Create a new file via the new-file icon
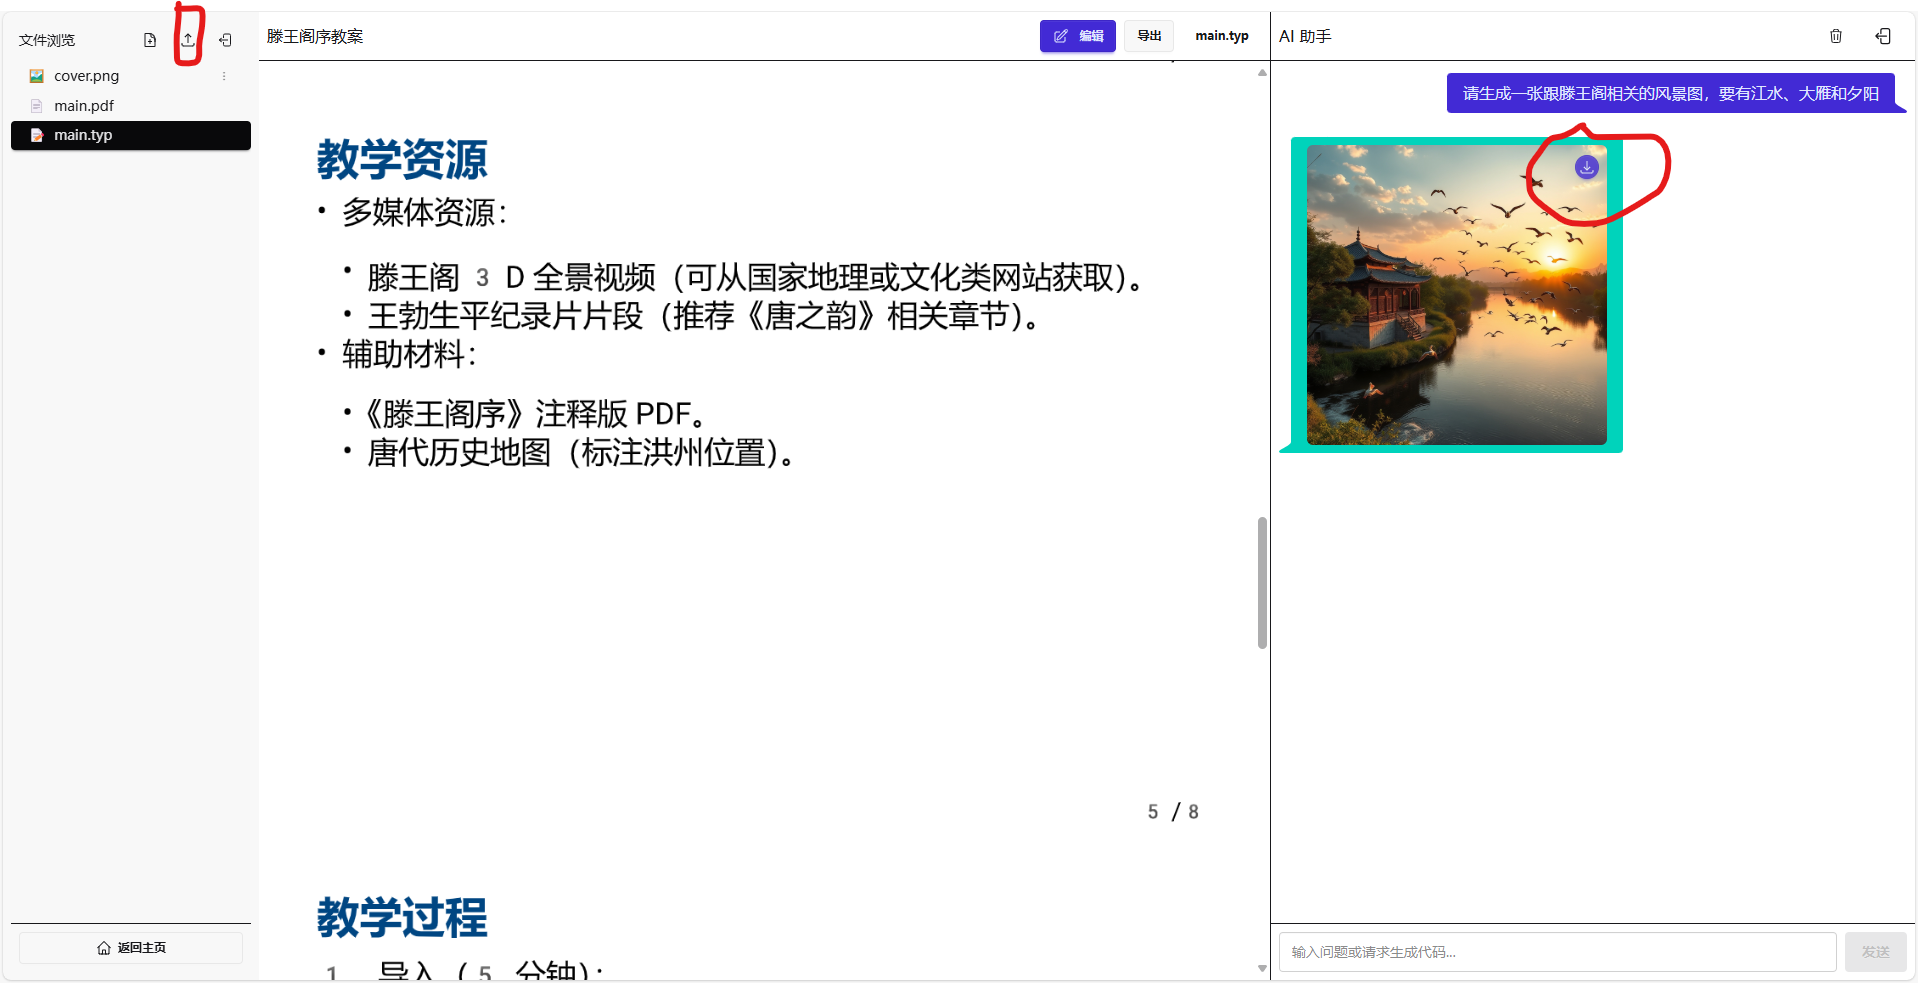 tap(149, 40)
